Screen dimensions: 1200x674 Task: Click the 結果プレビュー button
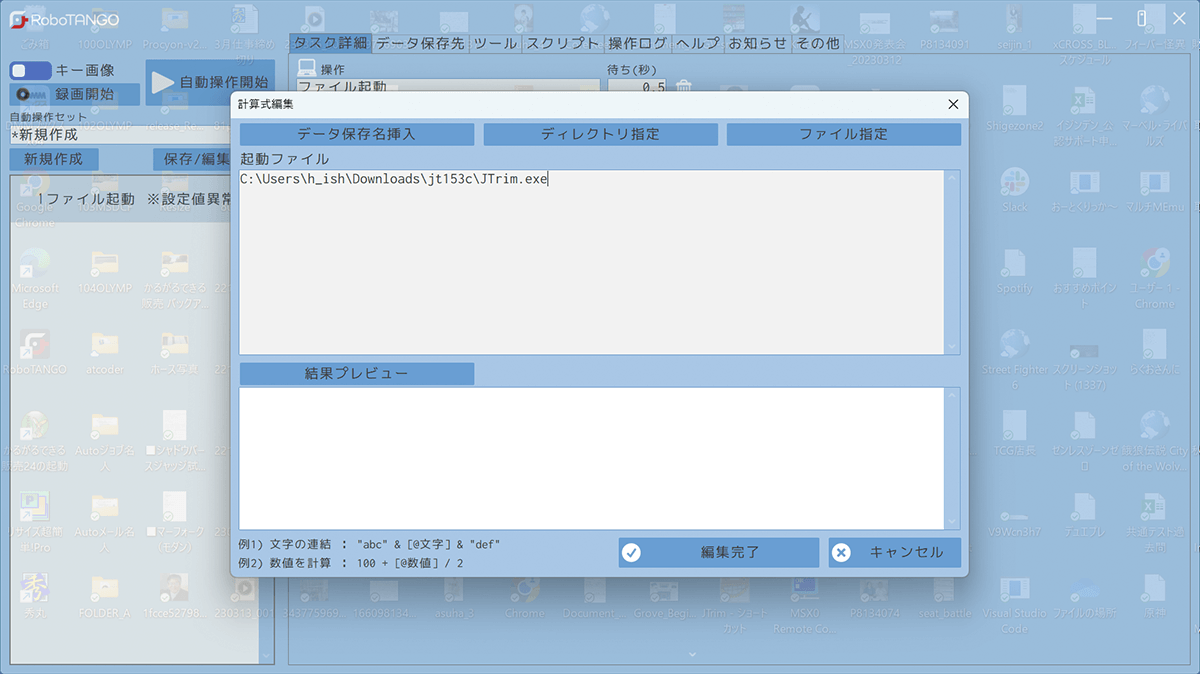[x=356, y=374]
